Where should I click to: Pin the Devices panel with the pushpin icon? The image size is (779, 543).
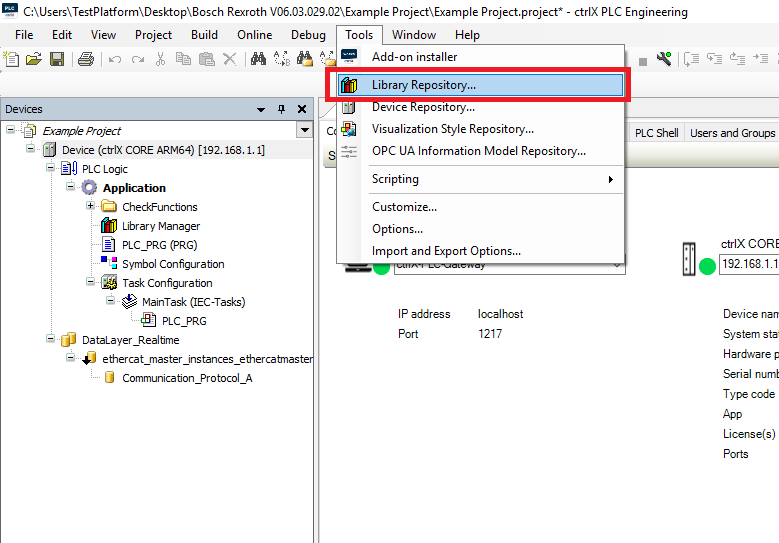[x=281, y=109]
